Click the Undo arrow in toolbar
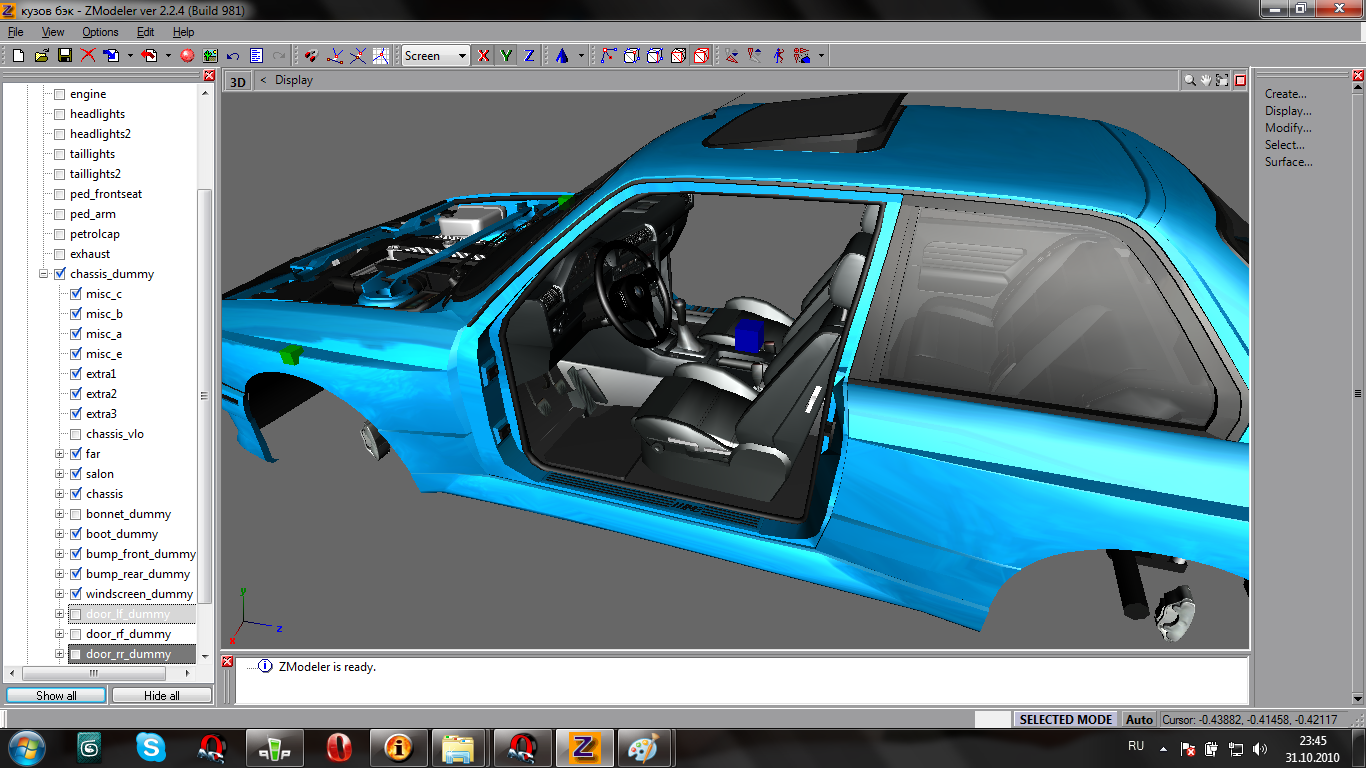The image size is (1366, 768). [233, 56]
